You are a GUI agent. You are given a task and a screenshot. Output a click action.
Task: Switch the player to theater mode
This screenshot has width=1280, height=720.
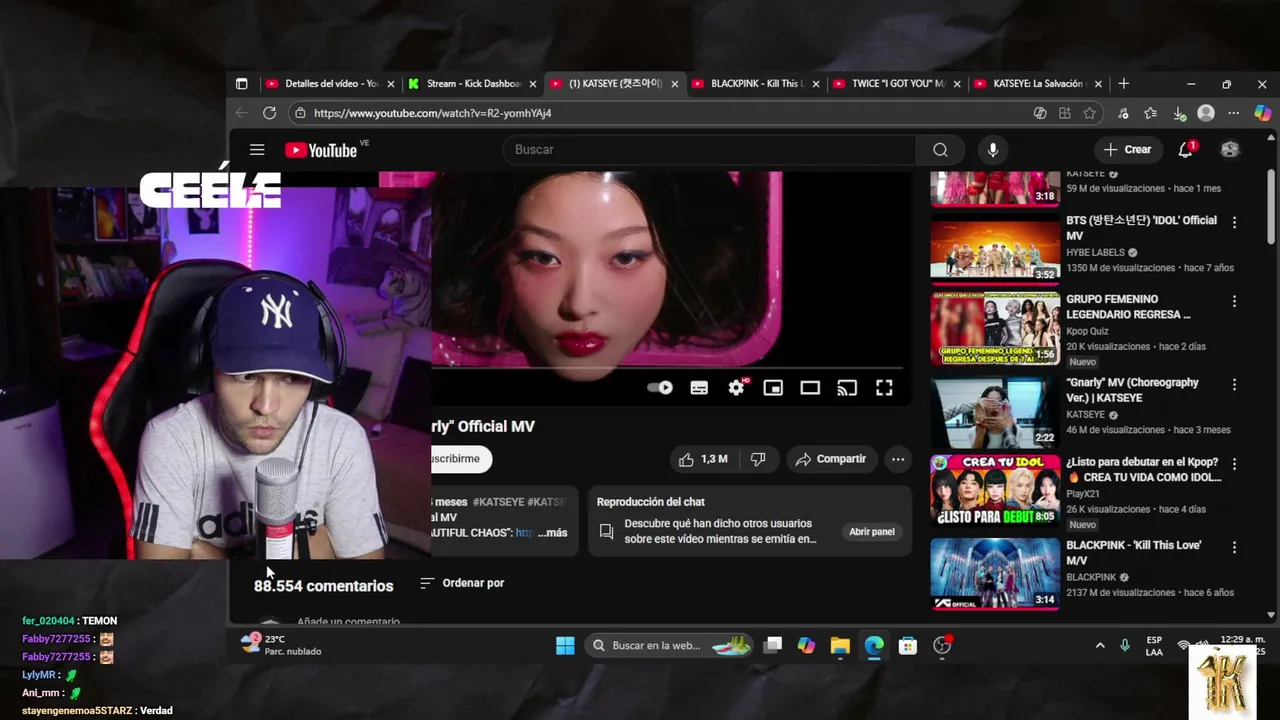810,388
